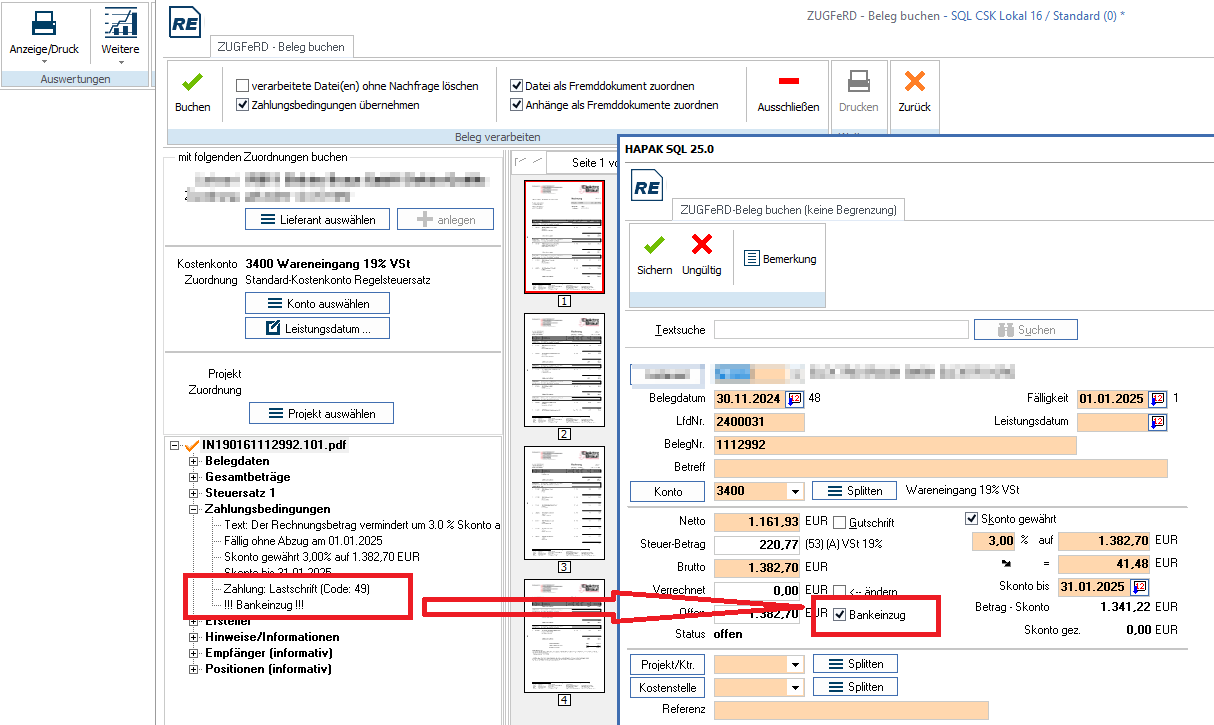The image size is (1214, 725).
Task: Open calendar picker next to Belegdatum
Action: coord(795,398)
